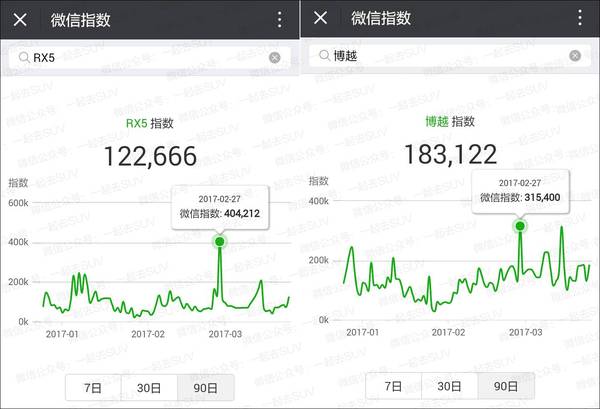This screenshot has width=600, height=409.
Task: Click the 2017-02 axis label in RX5 chart
Action: pyautogui.click(x=148, y=334)
